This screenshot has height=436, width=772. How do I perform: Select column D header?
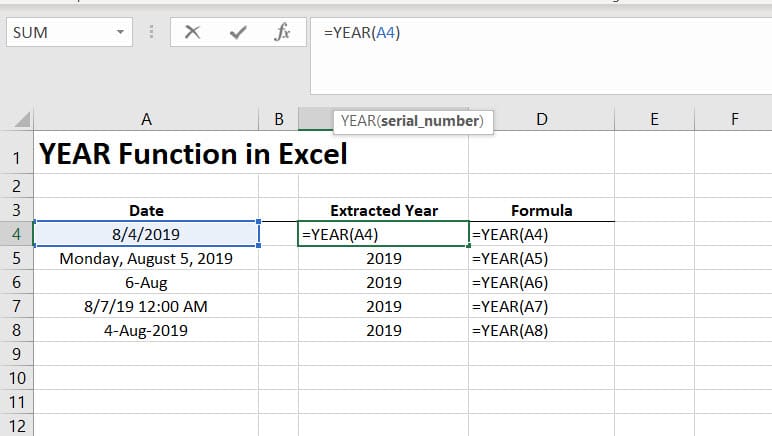pos(541,120)
